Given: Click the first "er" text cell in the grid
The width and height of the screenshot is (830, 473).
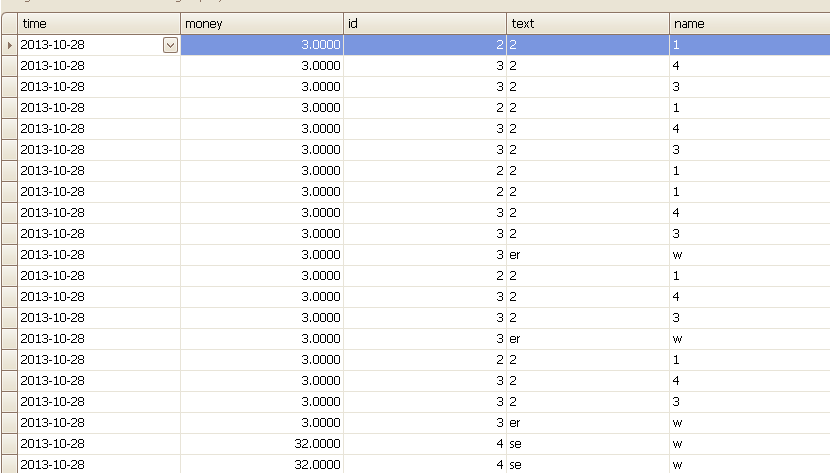Looking at the screenshot, I should [588, 255].
